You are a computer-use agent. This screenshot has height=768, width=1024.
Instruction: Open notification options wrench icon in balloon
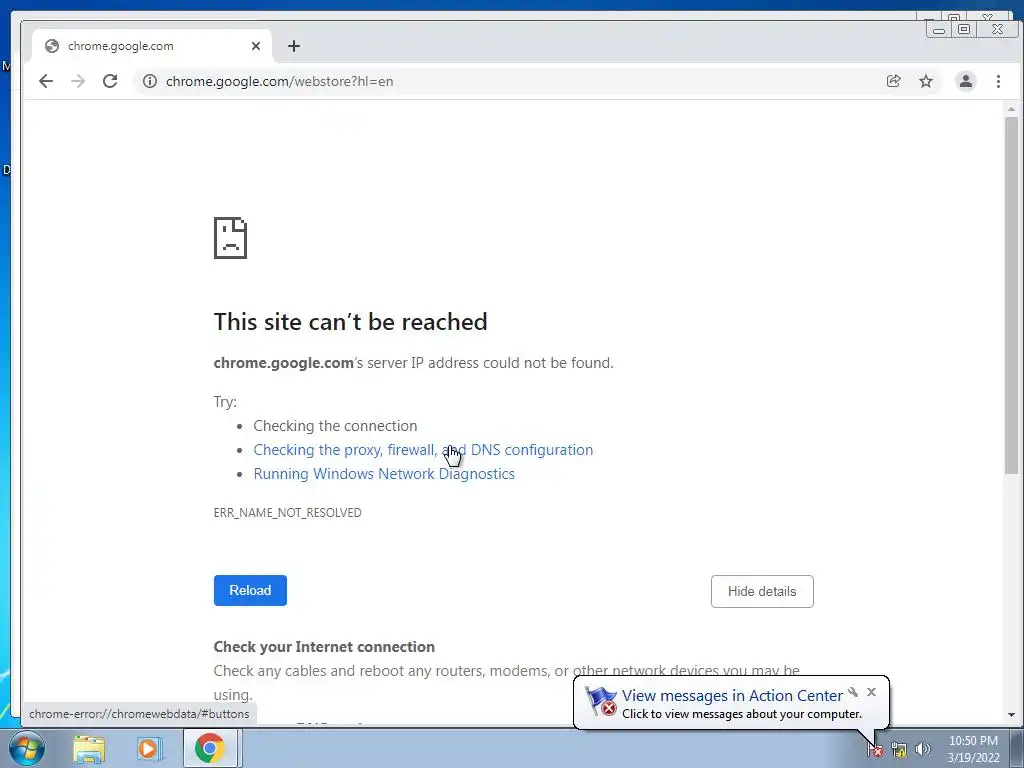[x=853, y=692]
